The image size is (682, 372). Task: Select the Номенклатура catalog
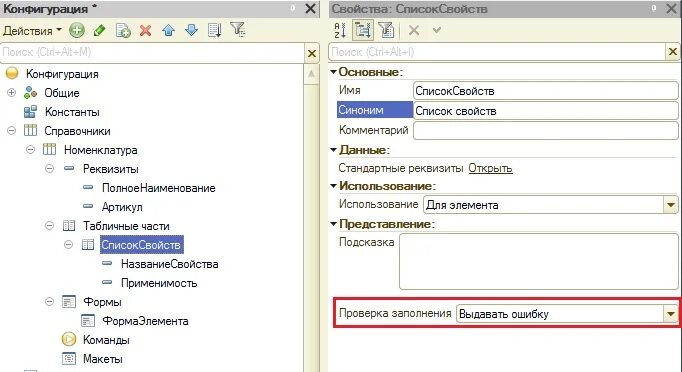(x=100, y=150)
